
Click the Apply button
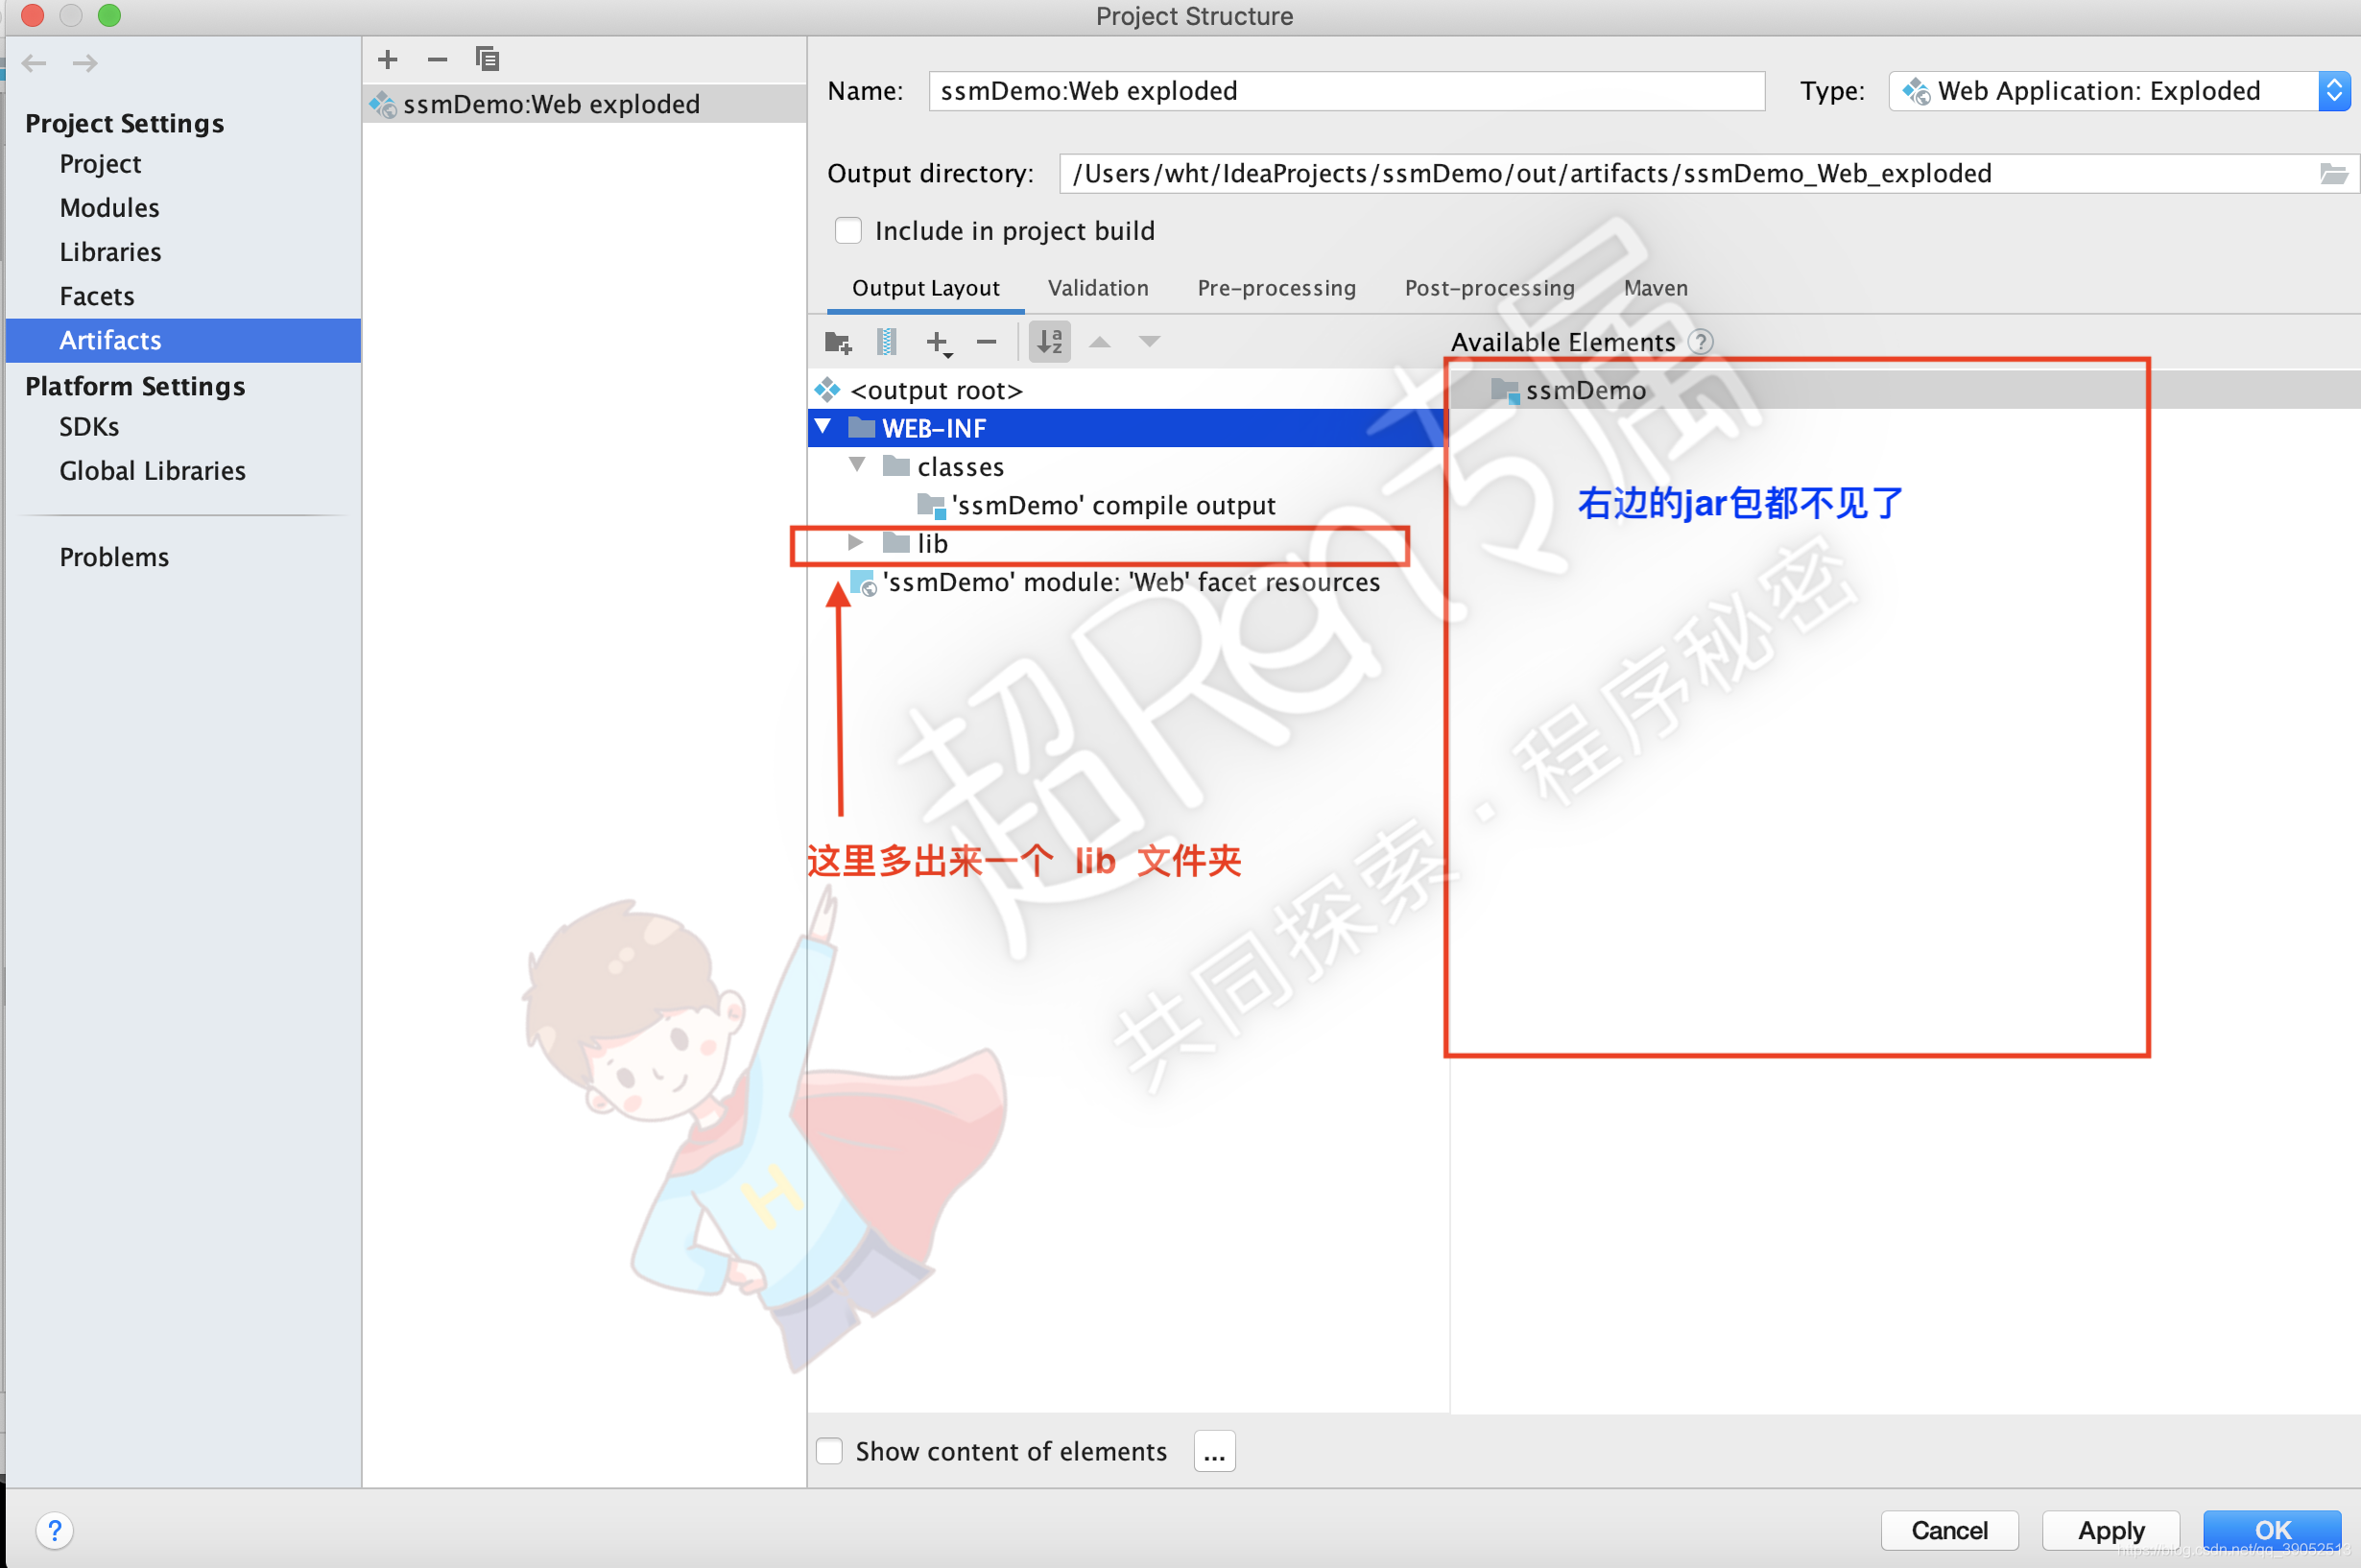[2110, 1530]
